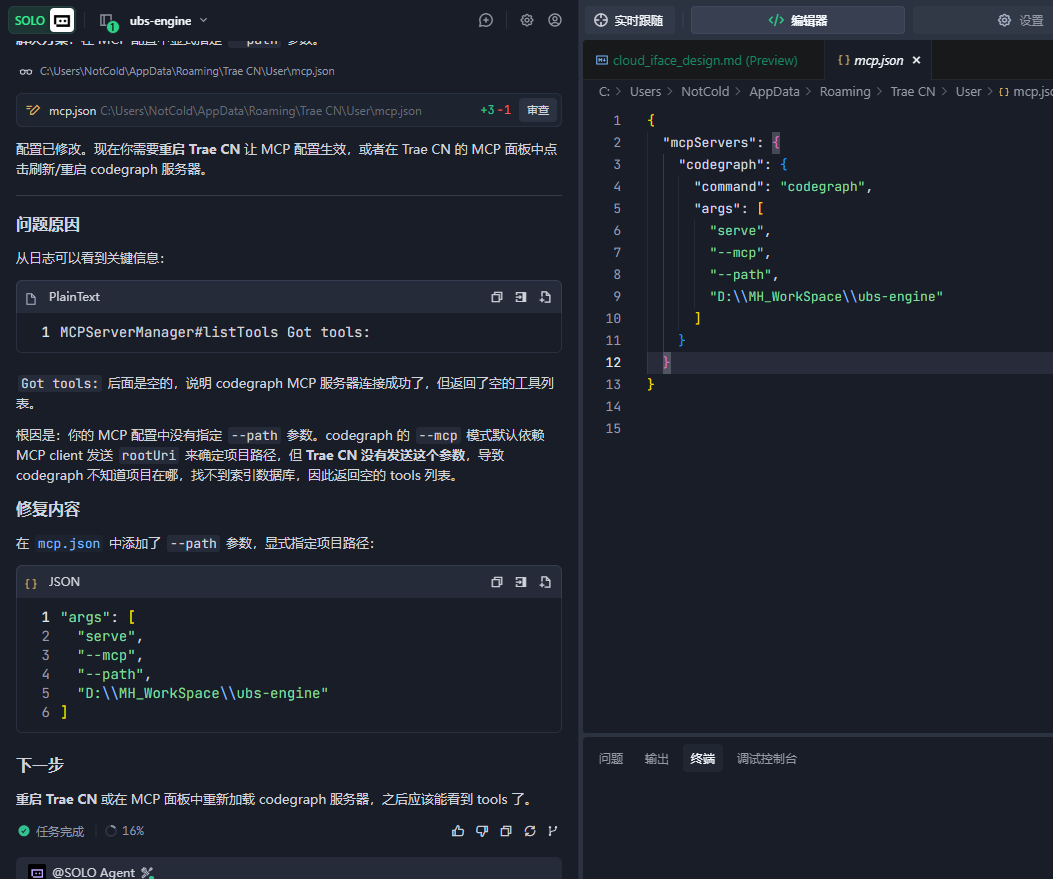
Task: Click the mcp.json breadcrumb file segment
Action: click(1025, 92)
